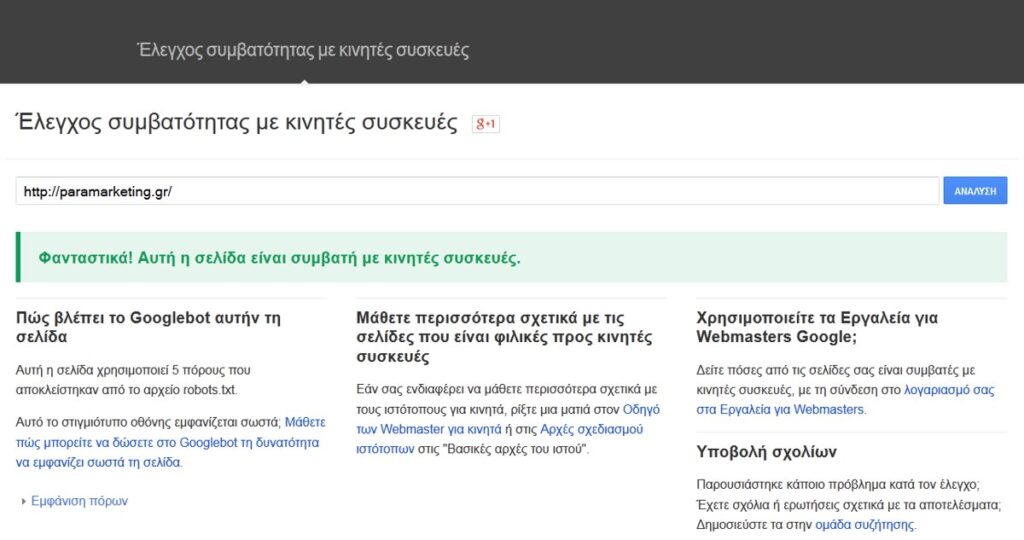Open the header tab Έλεγχος συμβατότητας με κινητές συσκευές

click(303, 50)
